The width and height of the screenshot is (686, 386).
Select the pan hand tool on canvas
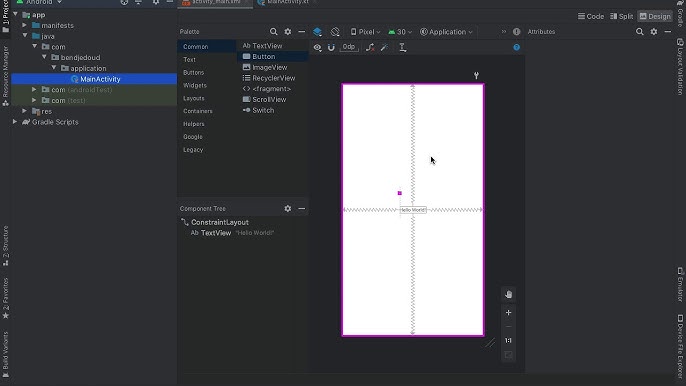(508, 295)
